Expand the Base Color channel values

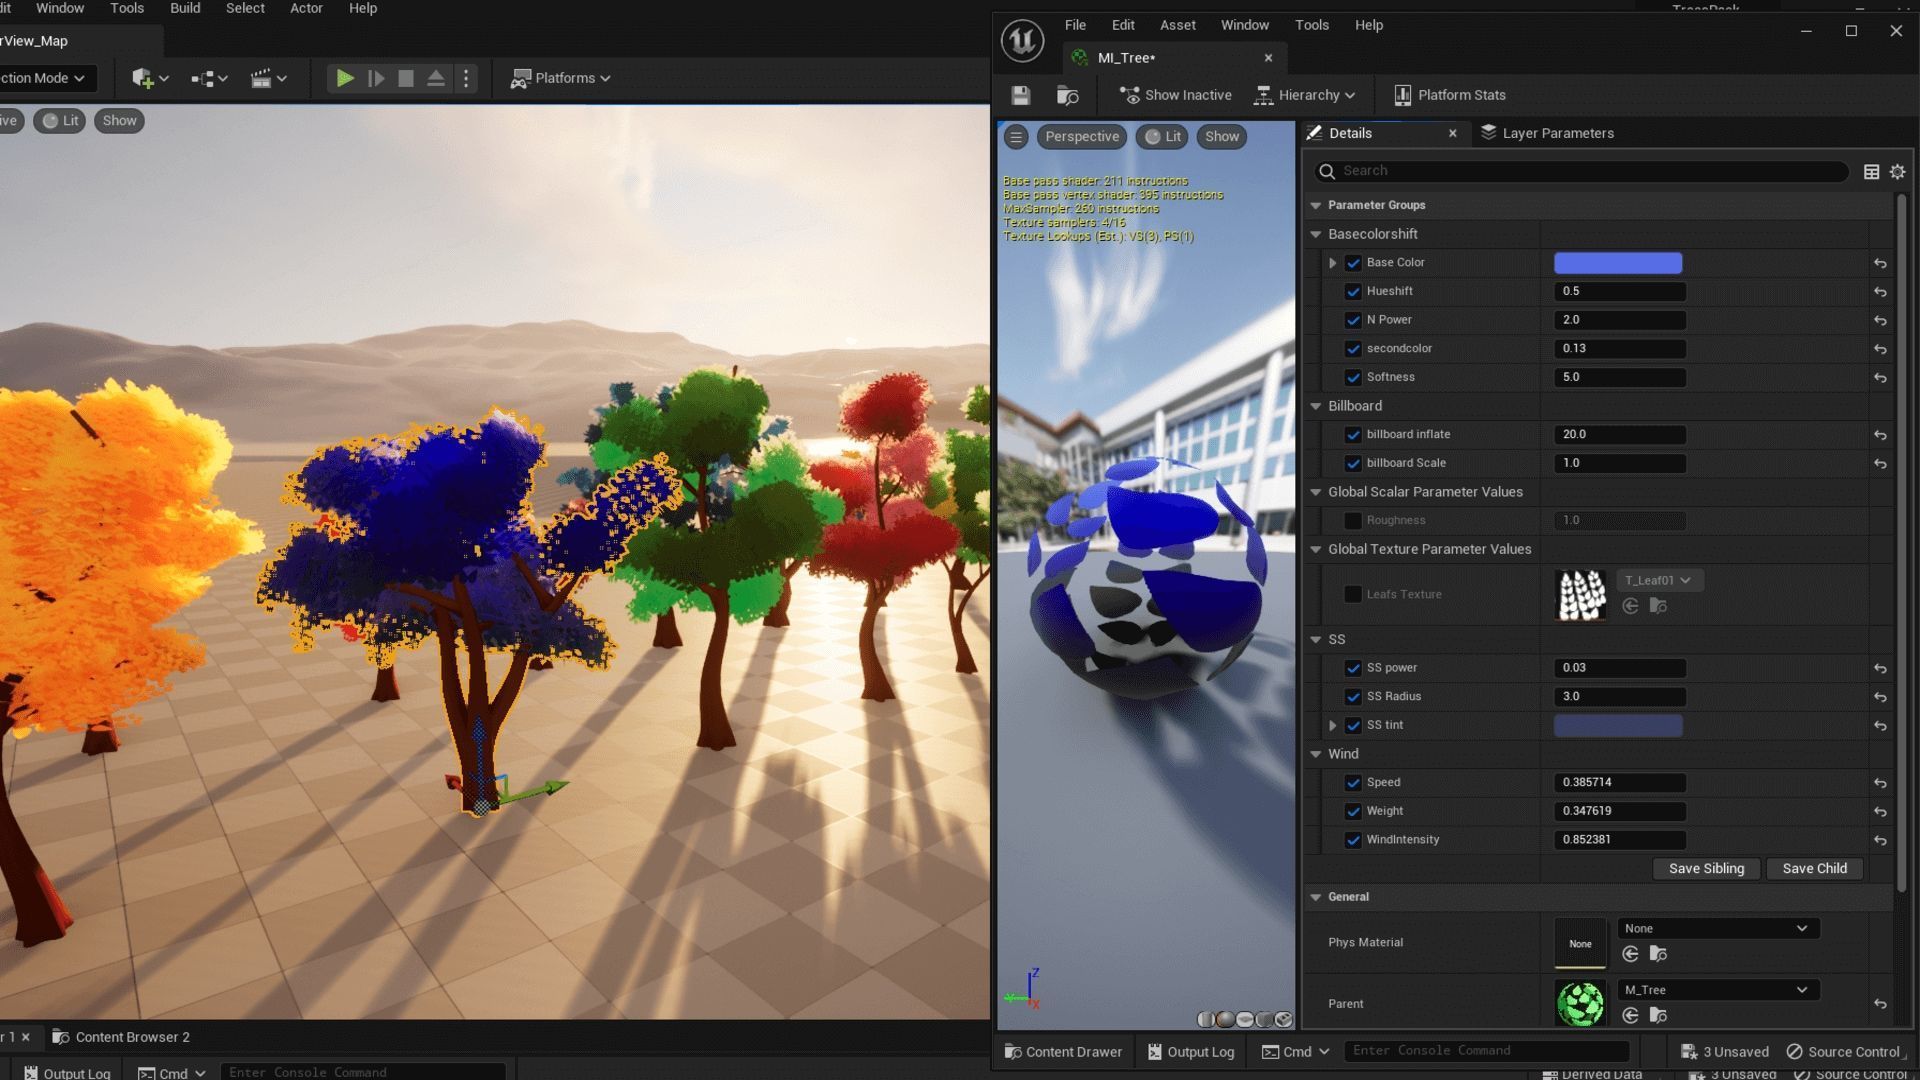pyautogui.click(x=1332, y=263)
